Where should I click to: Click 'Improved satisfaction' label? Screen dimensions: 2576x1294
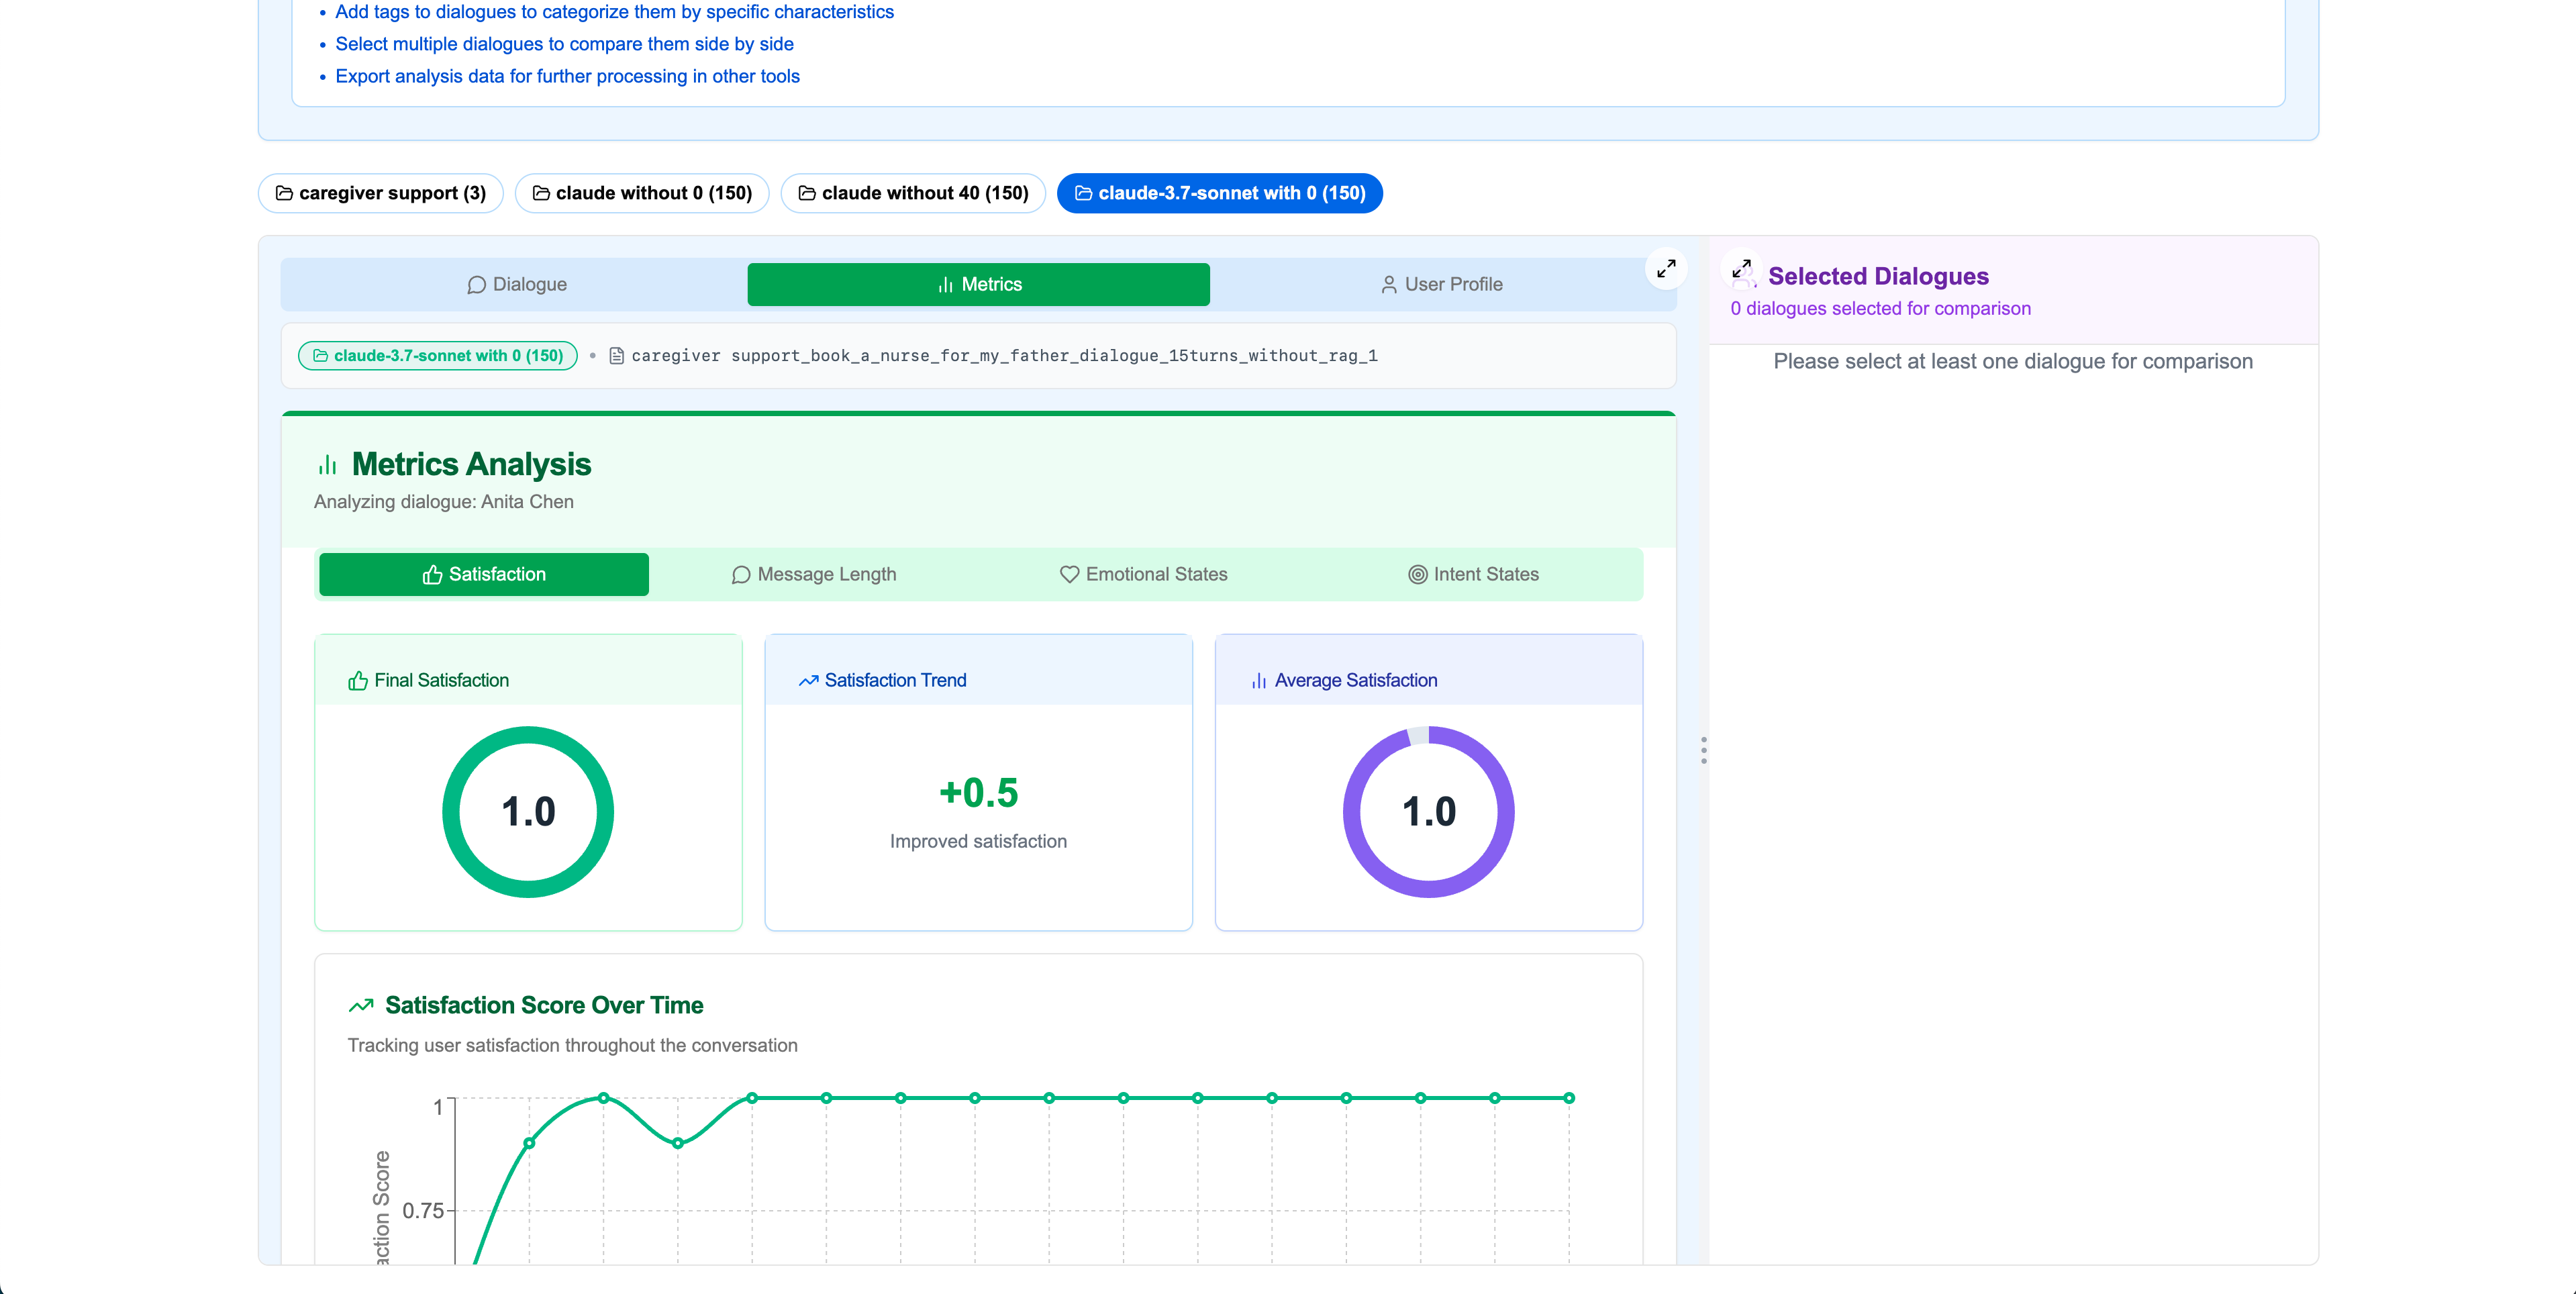(x=978, y=841)
